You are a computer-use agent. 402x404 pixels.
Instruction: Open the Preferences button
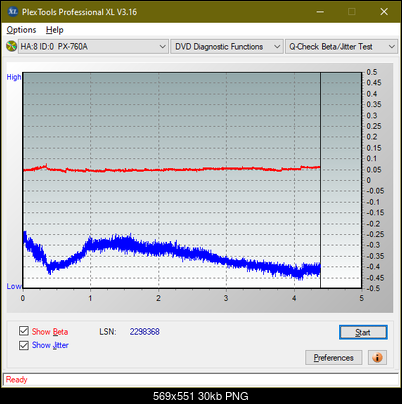click(334, 358)
